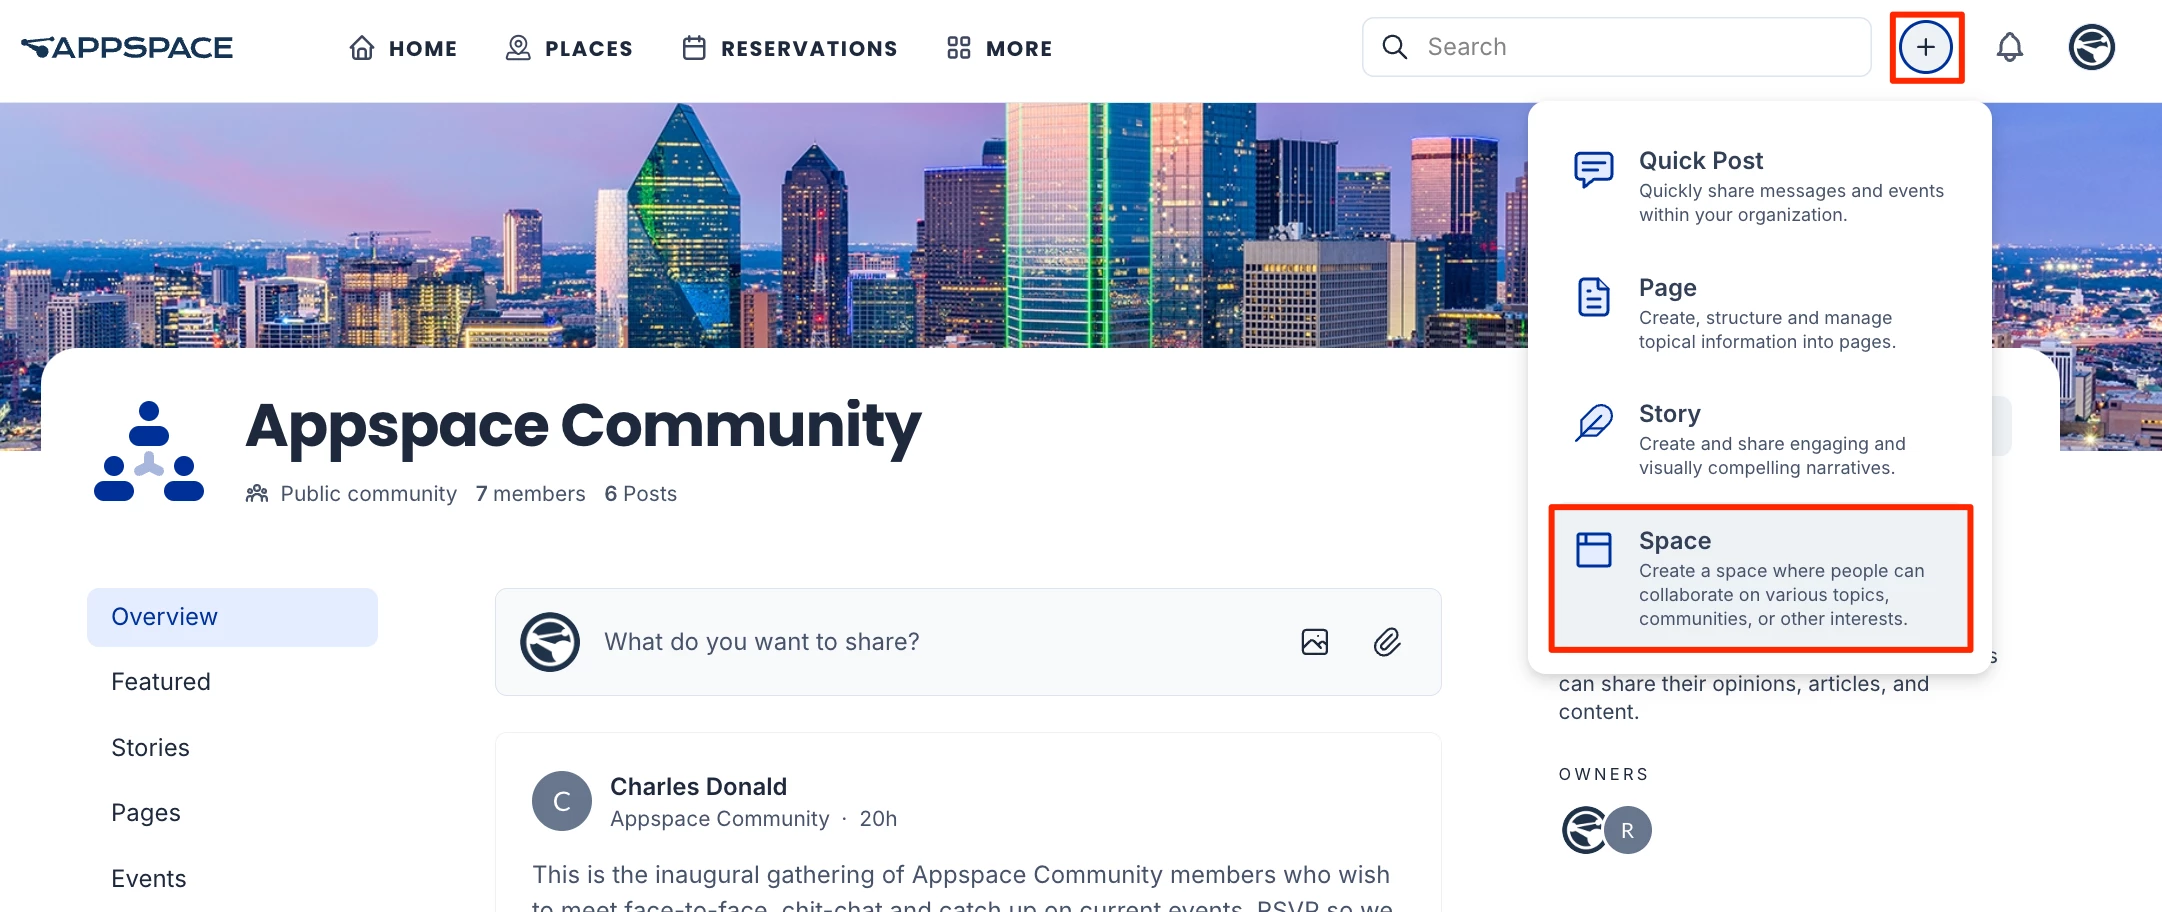Screen dimensions: 2162x912
Task: Select the Overview tab
Action: 232,617
